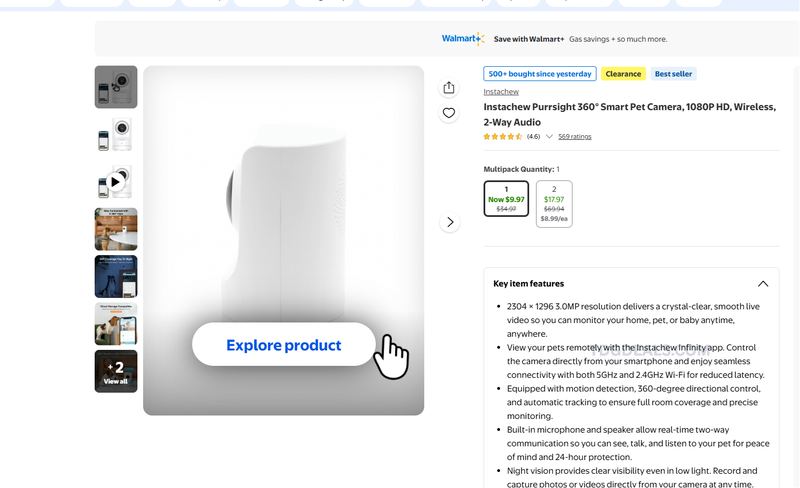
Task: Click the +2 View all thumbnail
Action: [x=116, y=371]
